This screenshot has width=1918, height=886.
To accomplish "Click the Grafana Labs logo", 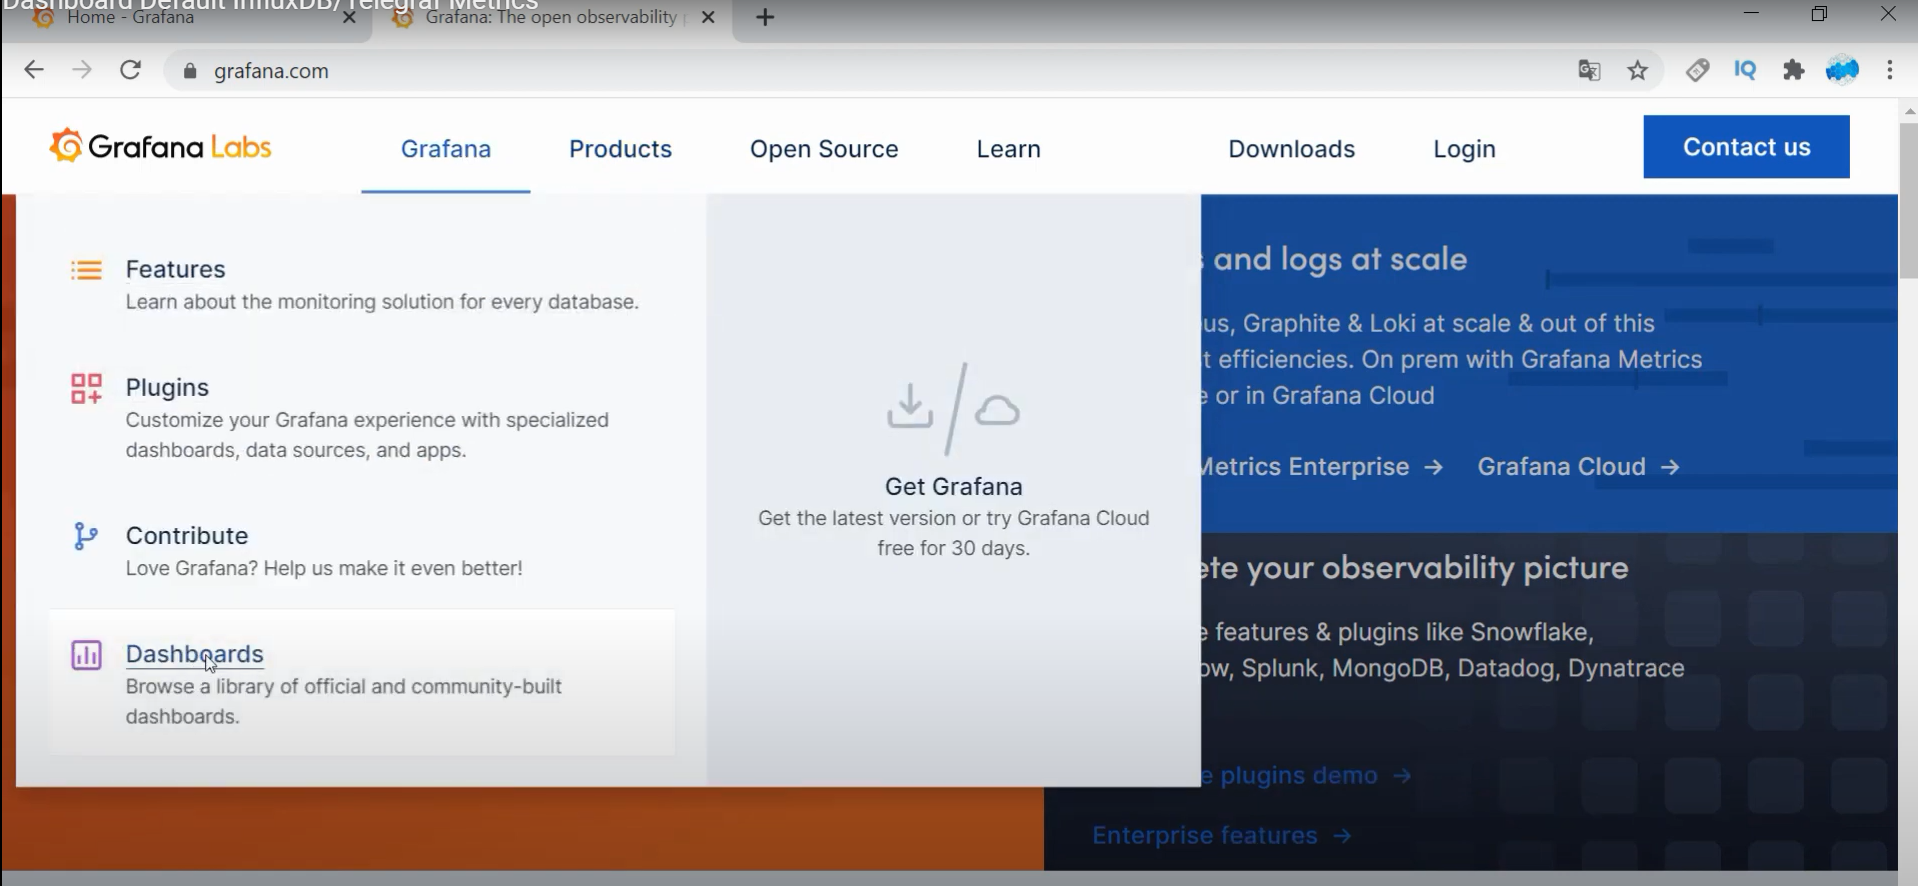I will click(x=160, y=147).
